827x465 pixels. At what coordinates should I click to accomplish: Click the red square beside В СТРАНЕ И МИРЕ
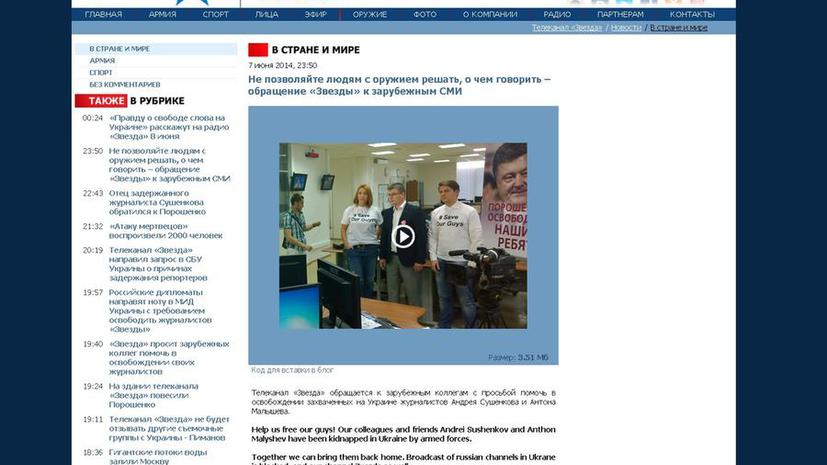(258, 50)
